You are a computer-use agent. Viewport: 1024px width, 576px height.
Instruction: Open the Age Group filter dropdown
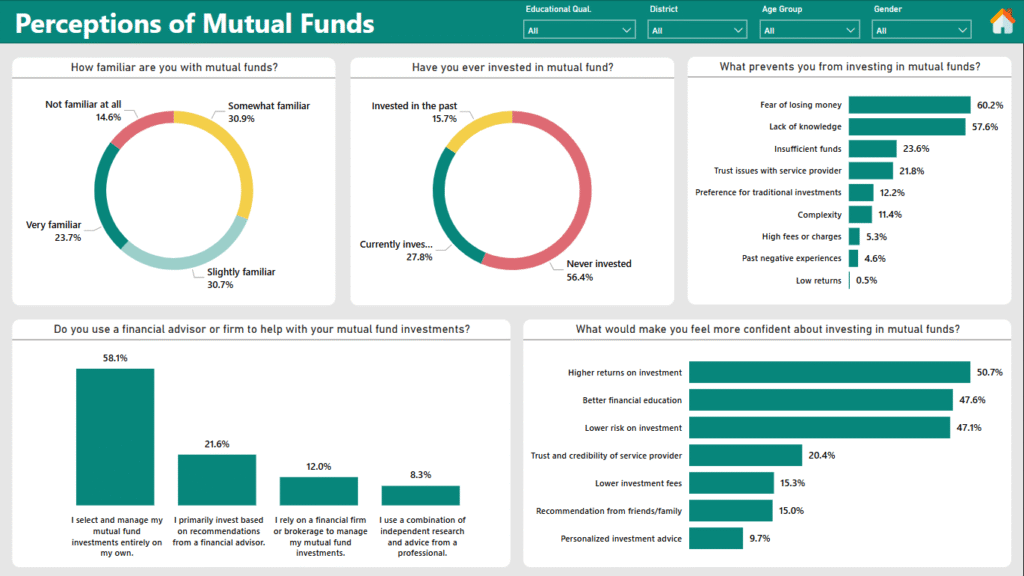click(x=810, y=28)
